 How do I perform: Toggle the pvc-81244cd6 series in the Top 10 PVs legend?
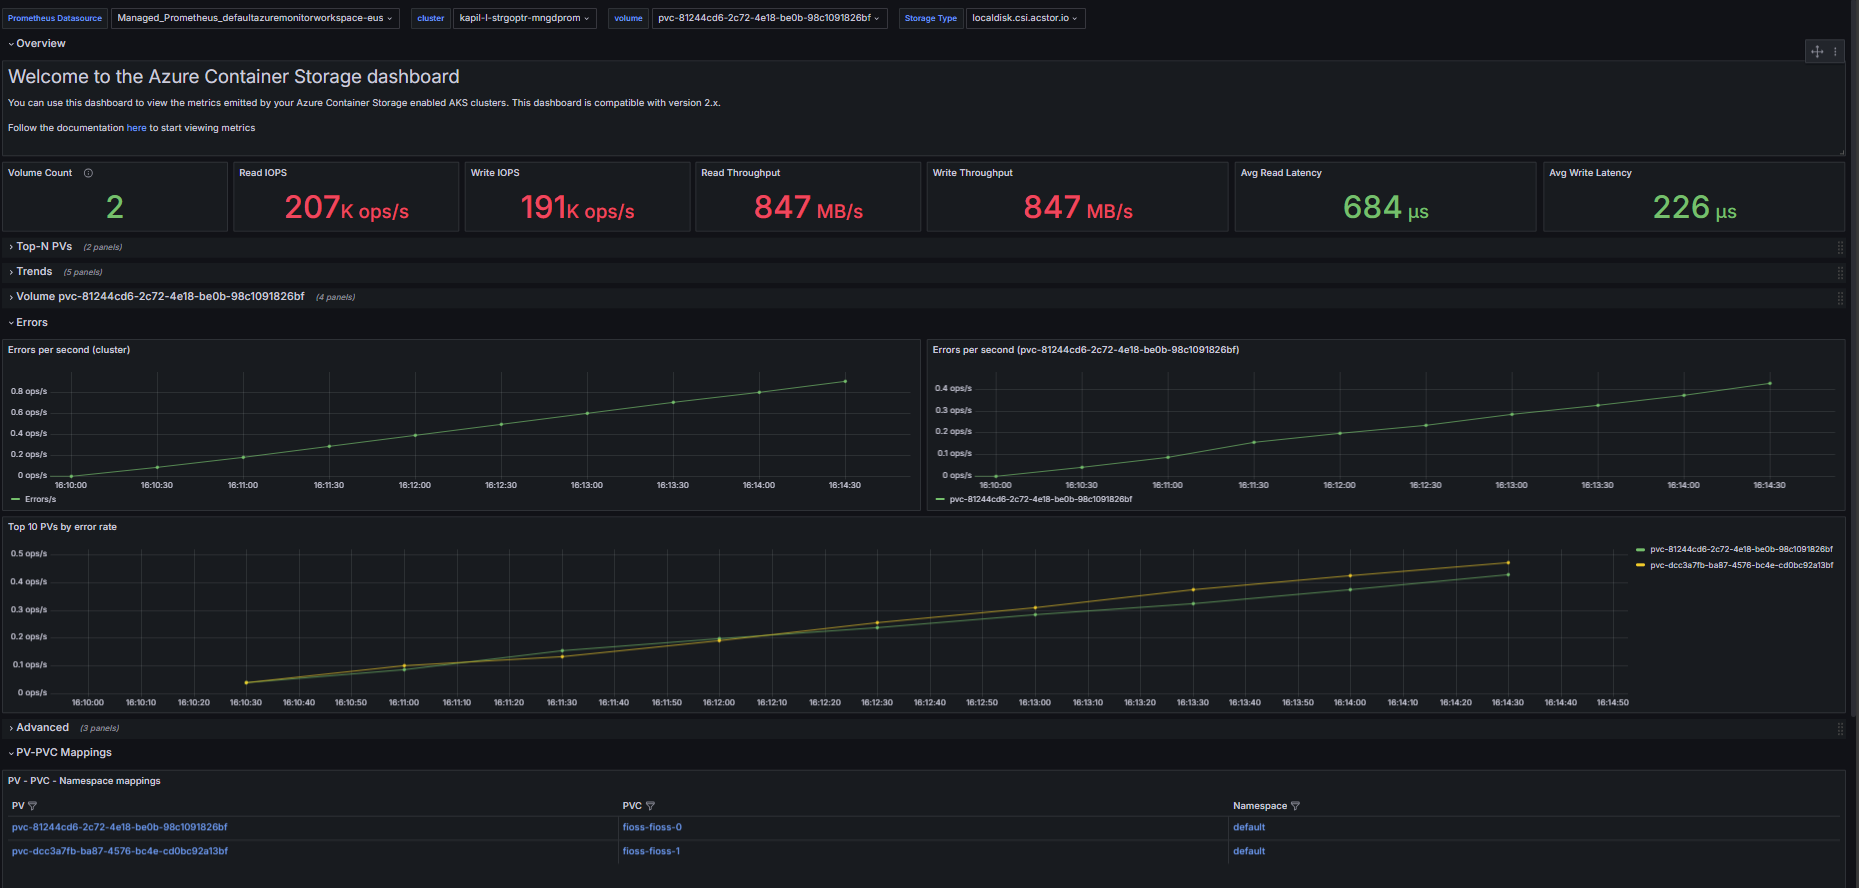pyautogui.click(x=1741, y=549)
